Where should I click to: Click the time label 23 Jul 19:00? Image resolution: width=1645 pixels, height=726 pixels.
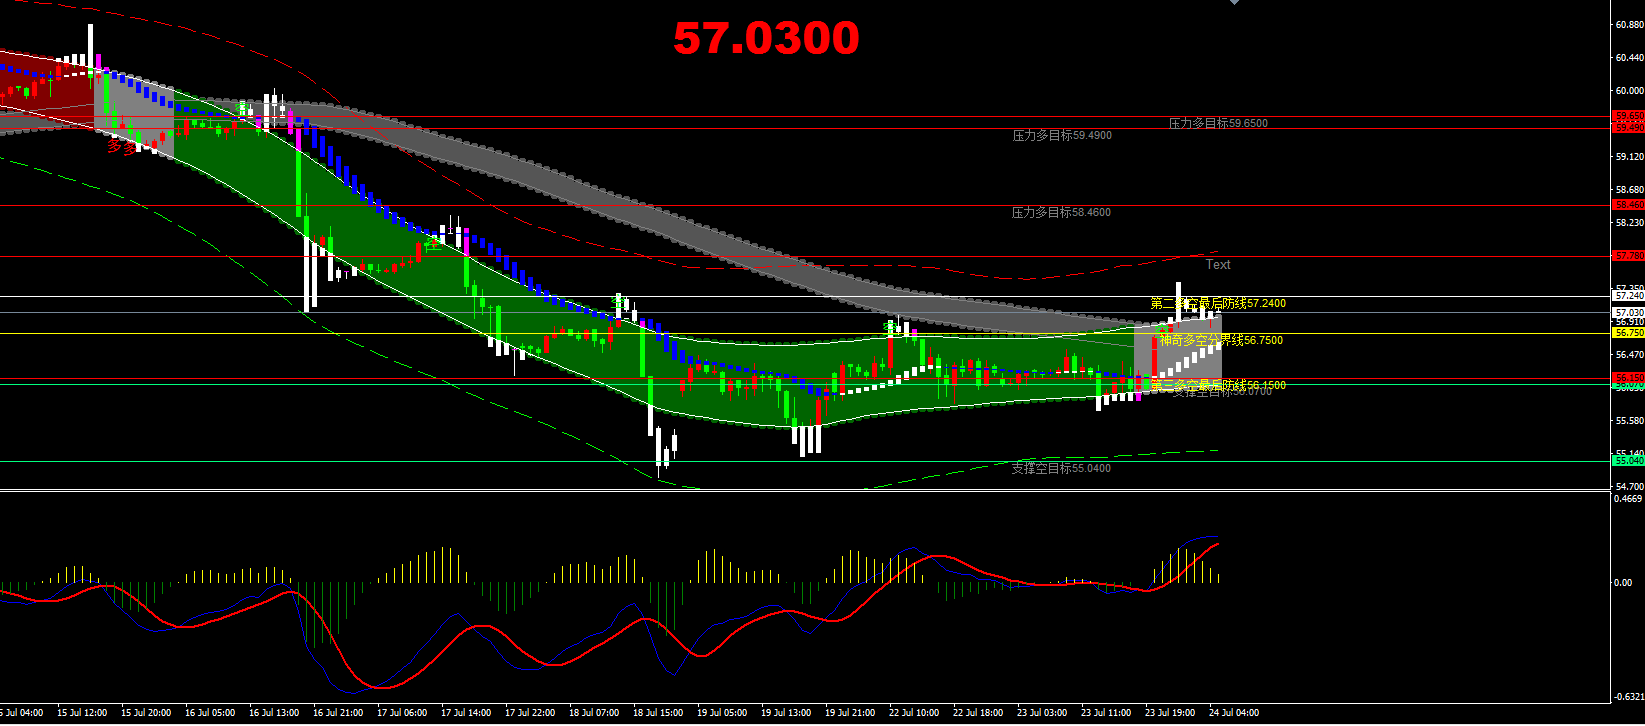(1170, 714)
